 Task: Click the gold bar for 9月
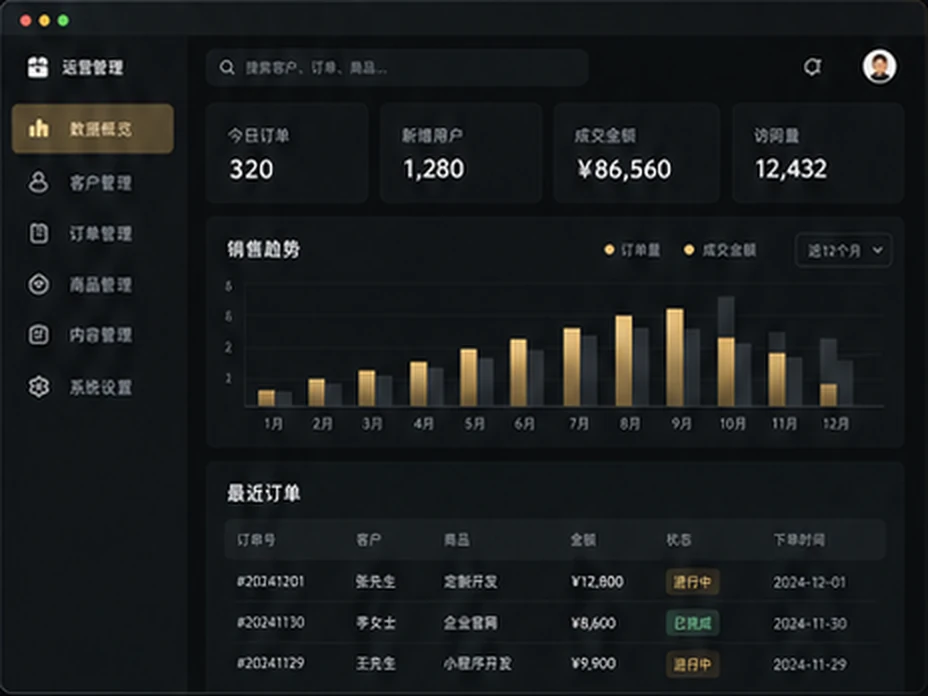[675, 357]
